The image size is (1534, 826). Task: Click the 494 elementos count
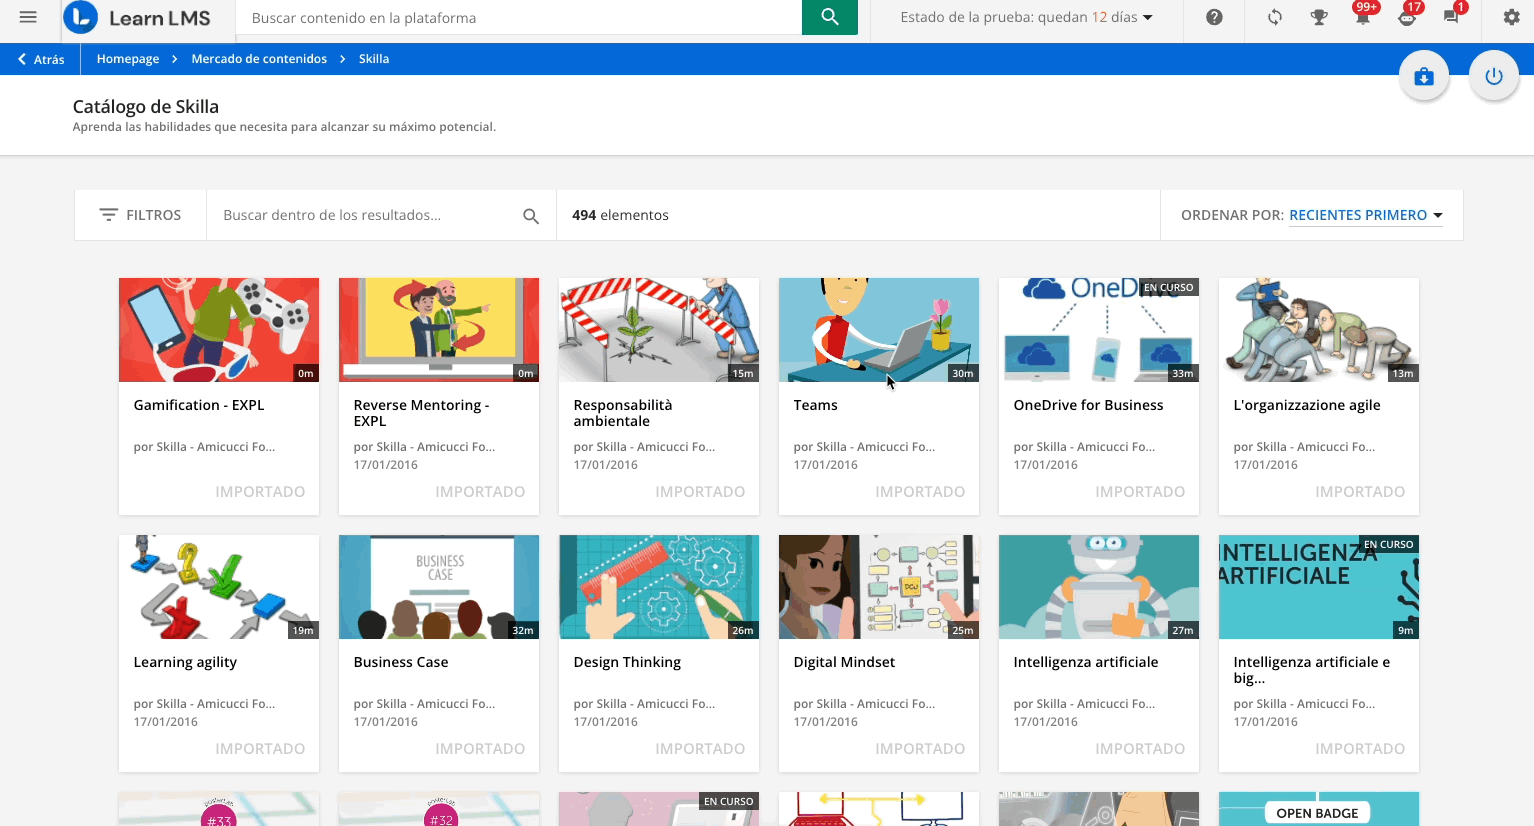click(620, 215)
